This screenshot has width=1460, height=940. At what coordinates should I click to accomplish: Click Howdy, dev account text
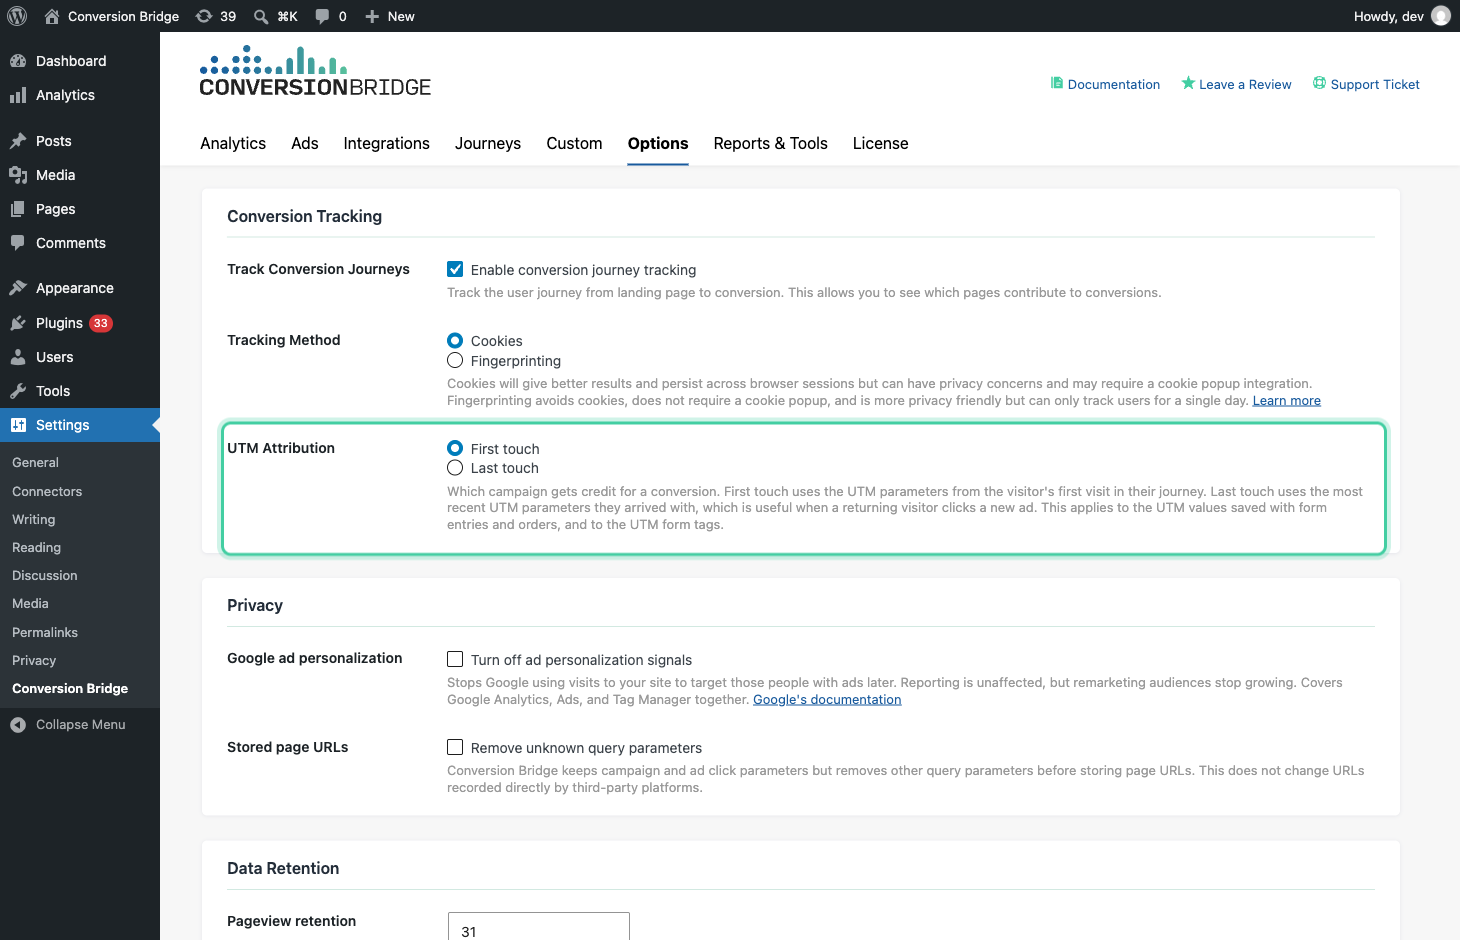click(1388, 16)
